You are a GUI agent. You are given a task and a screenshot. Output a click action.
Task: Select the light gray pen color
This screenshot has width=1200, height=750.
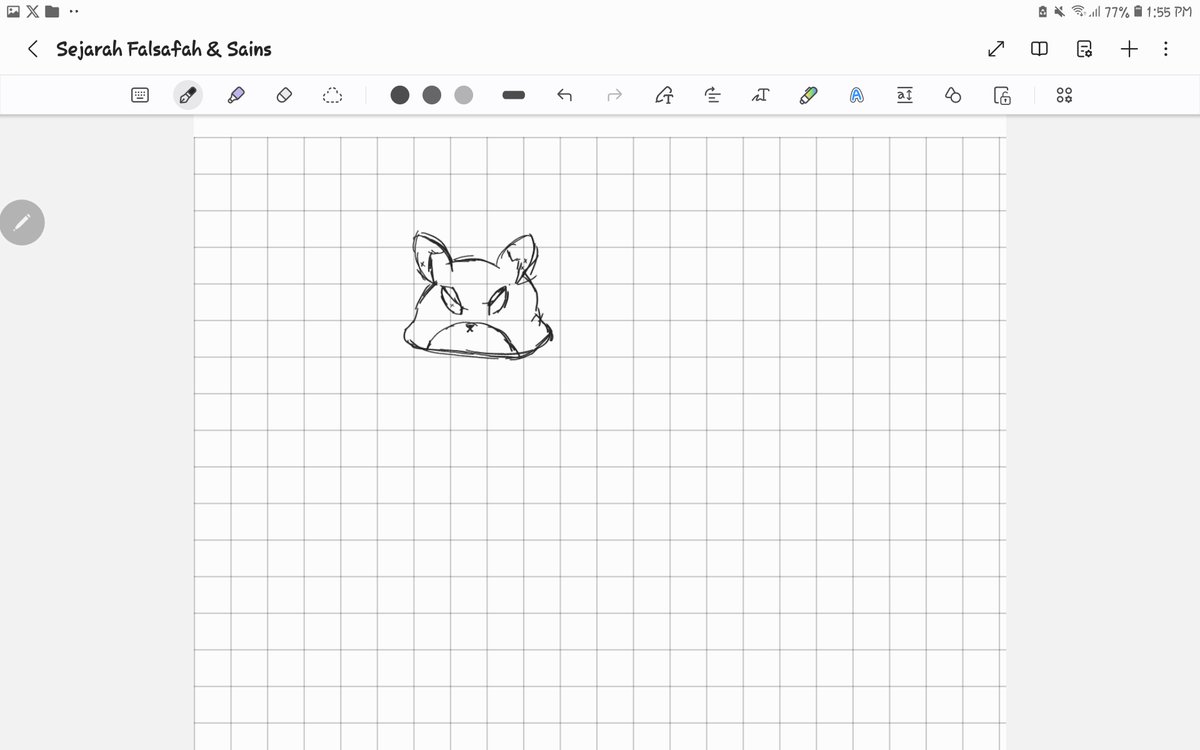[x=464, y=94]
